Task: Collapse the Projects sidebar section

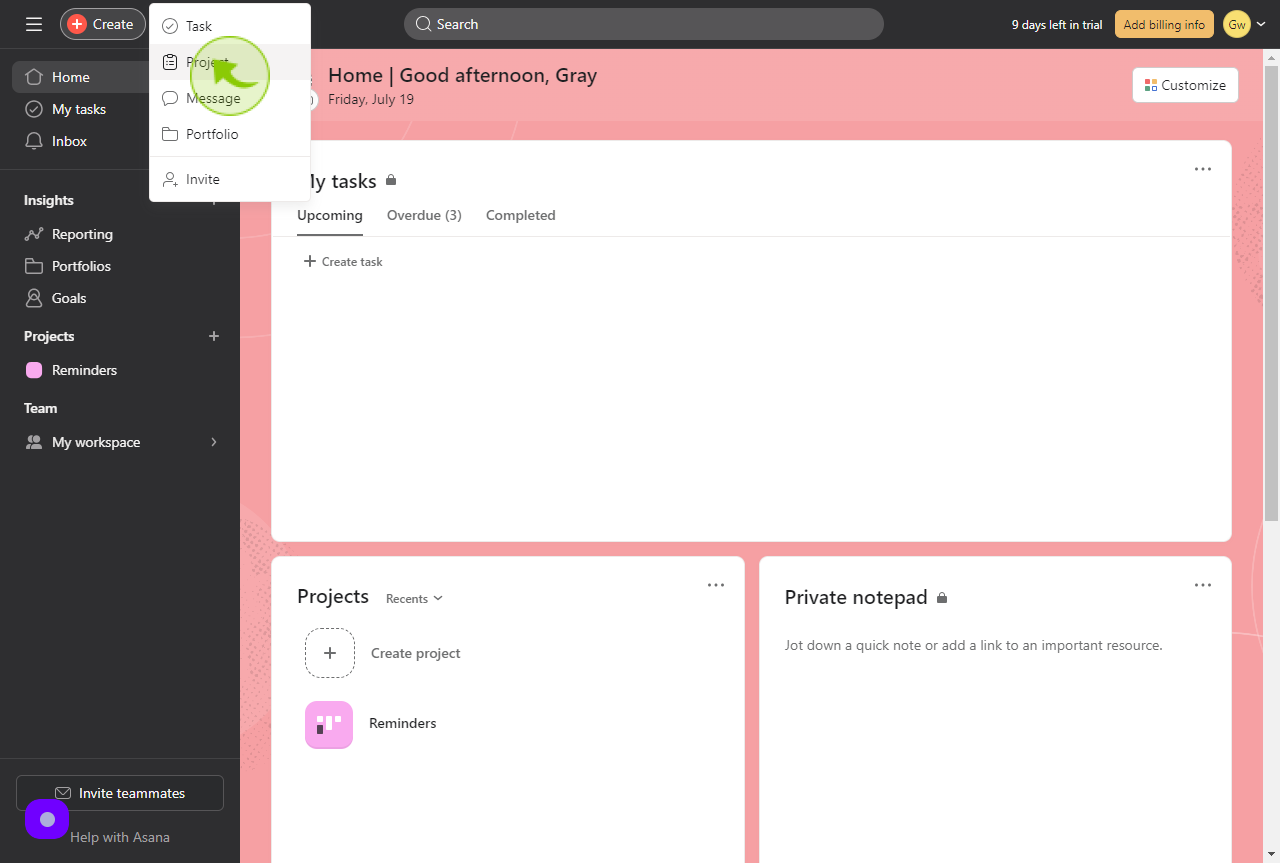Action: (x=49, y=336)
